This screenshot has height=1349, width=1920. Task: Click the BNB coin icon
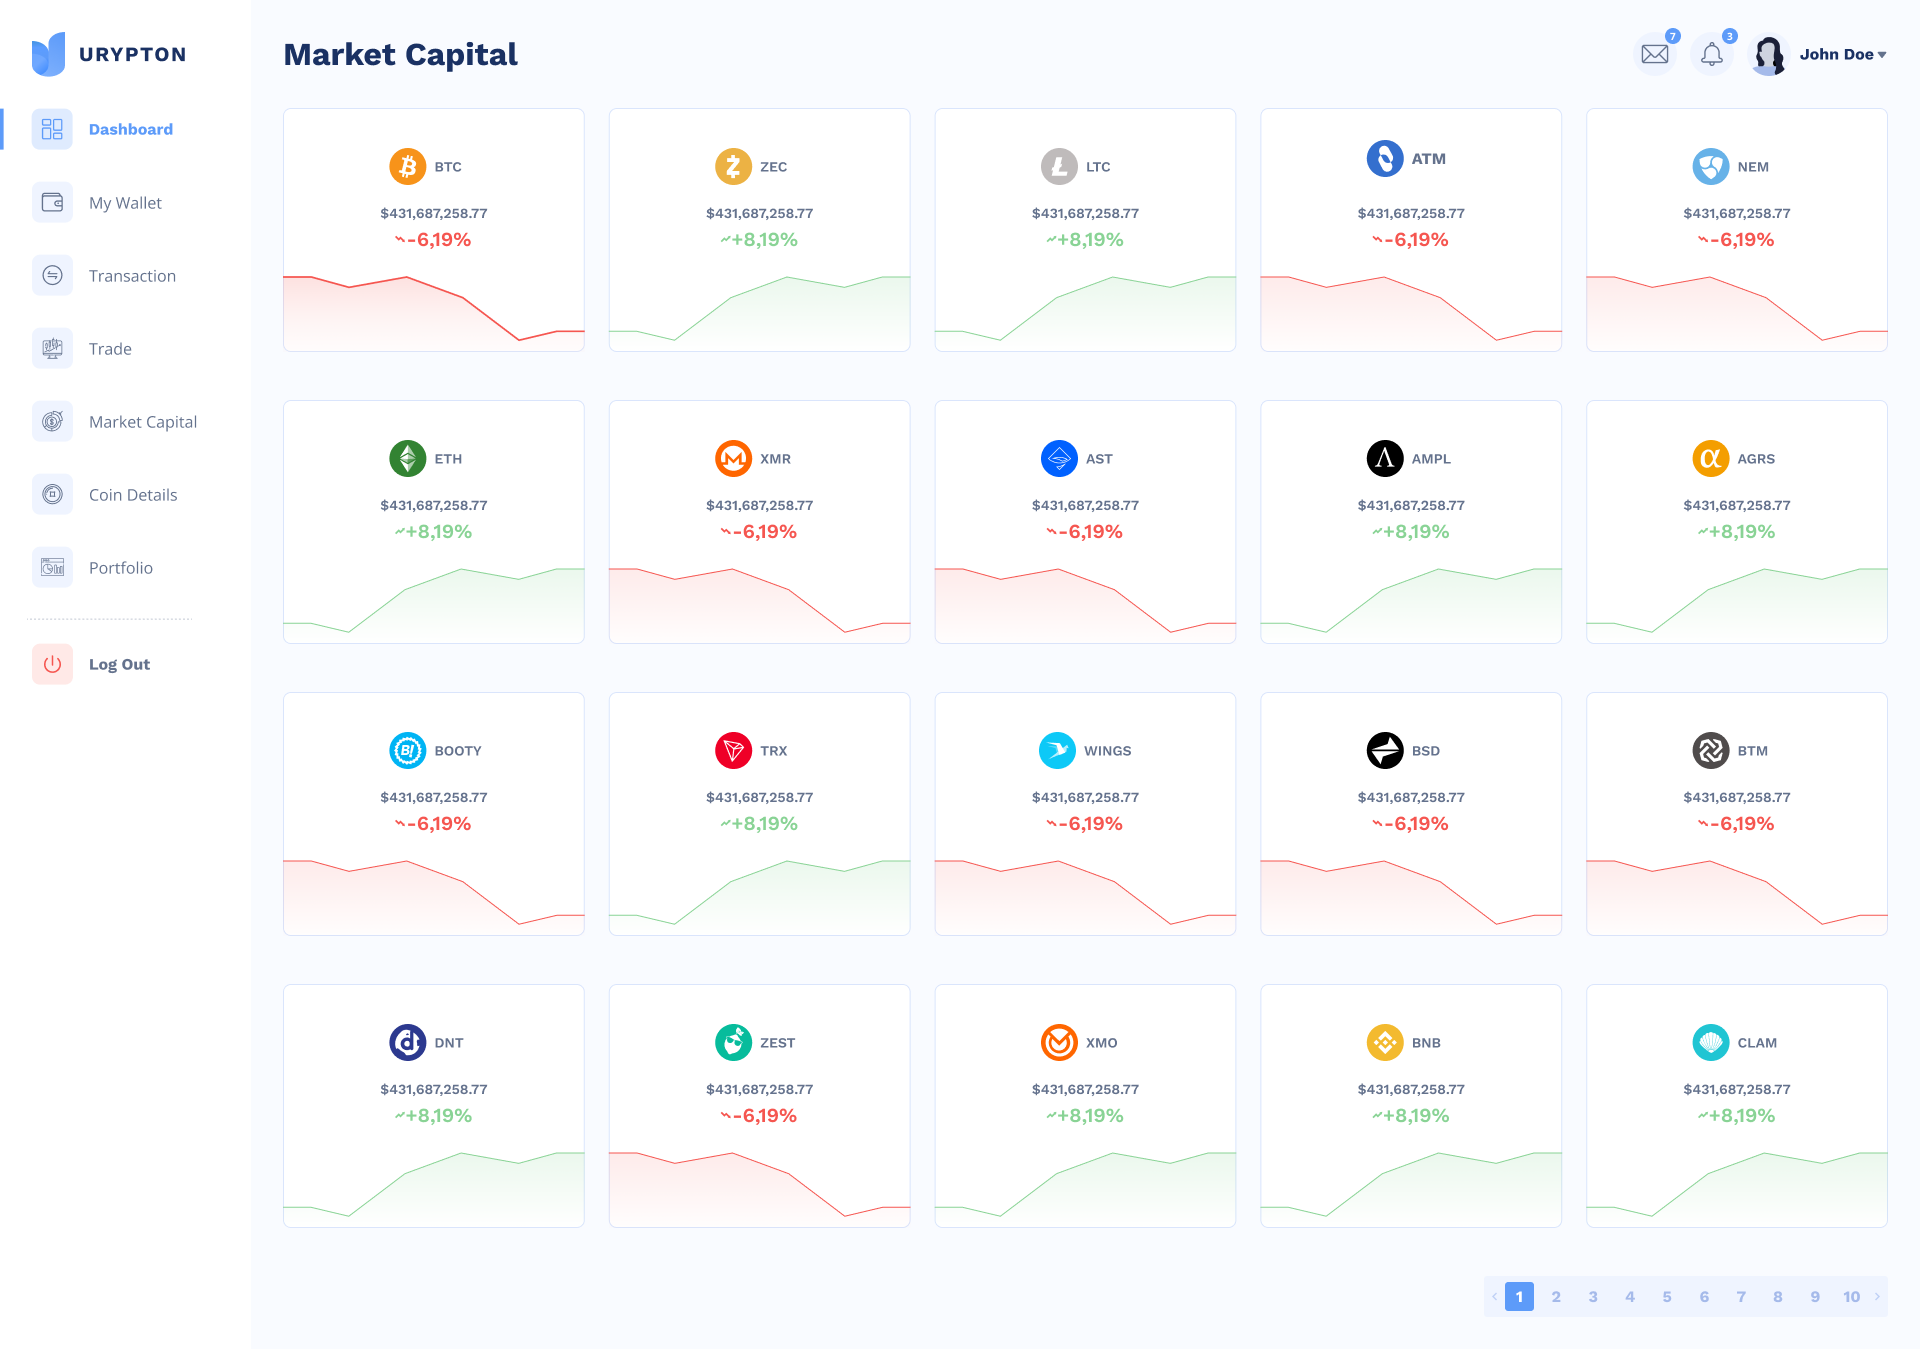(x=1385, y=1042)
